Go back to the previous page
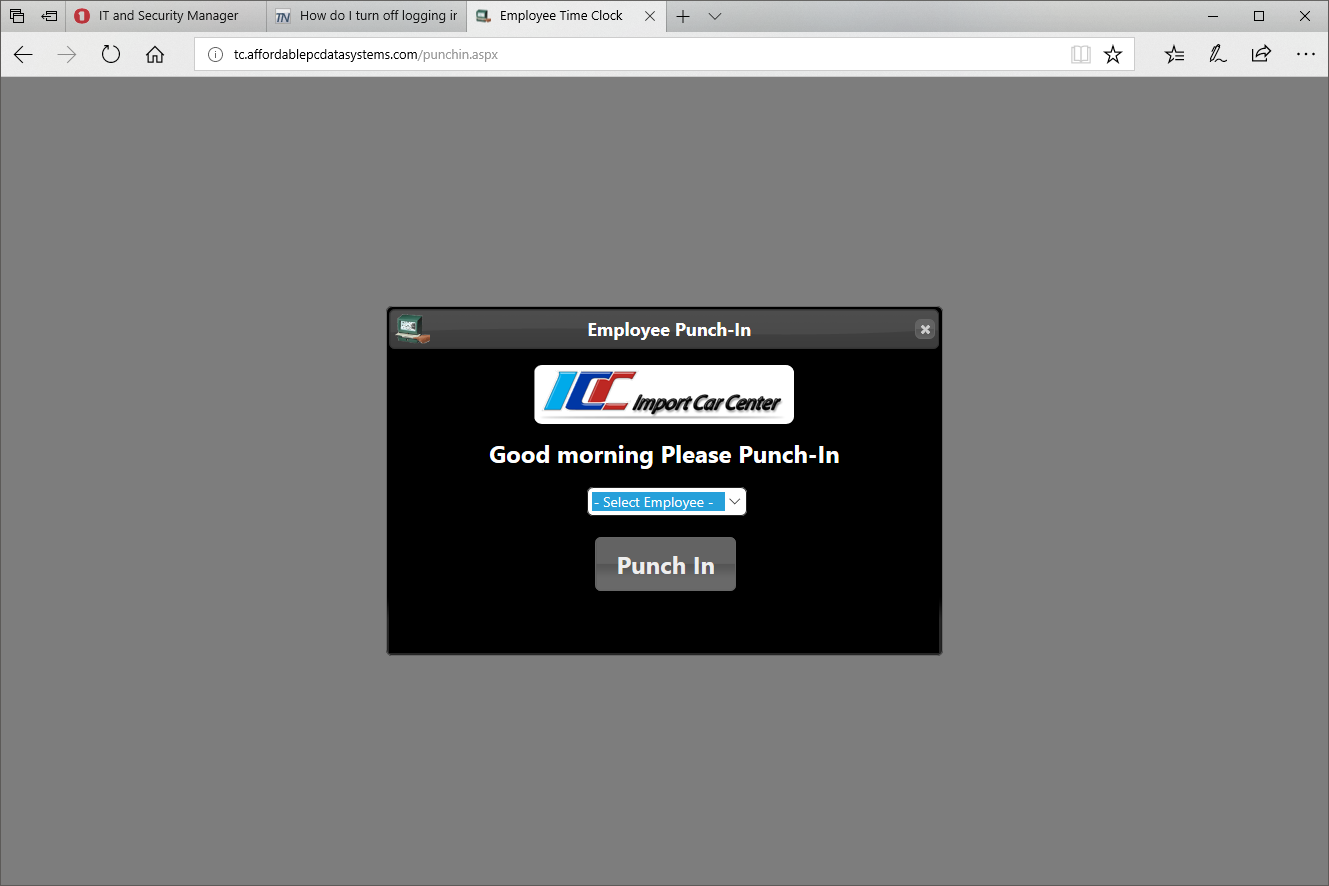Viewport: 1329px width, 886px height. (x=23, y=55)
